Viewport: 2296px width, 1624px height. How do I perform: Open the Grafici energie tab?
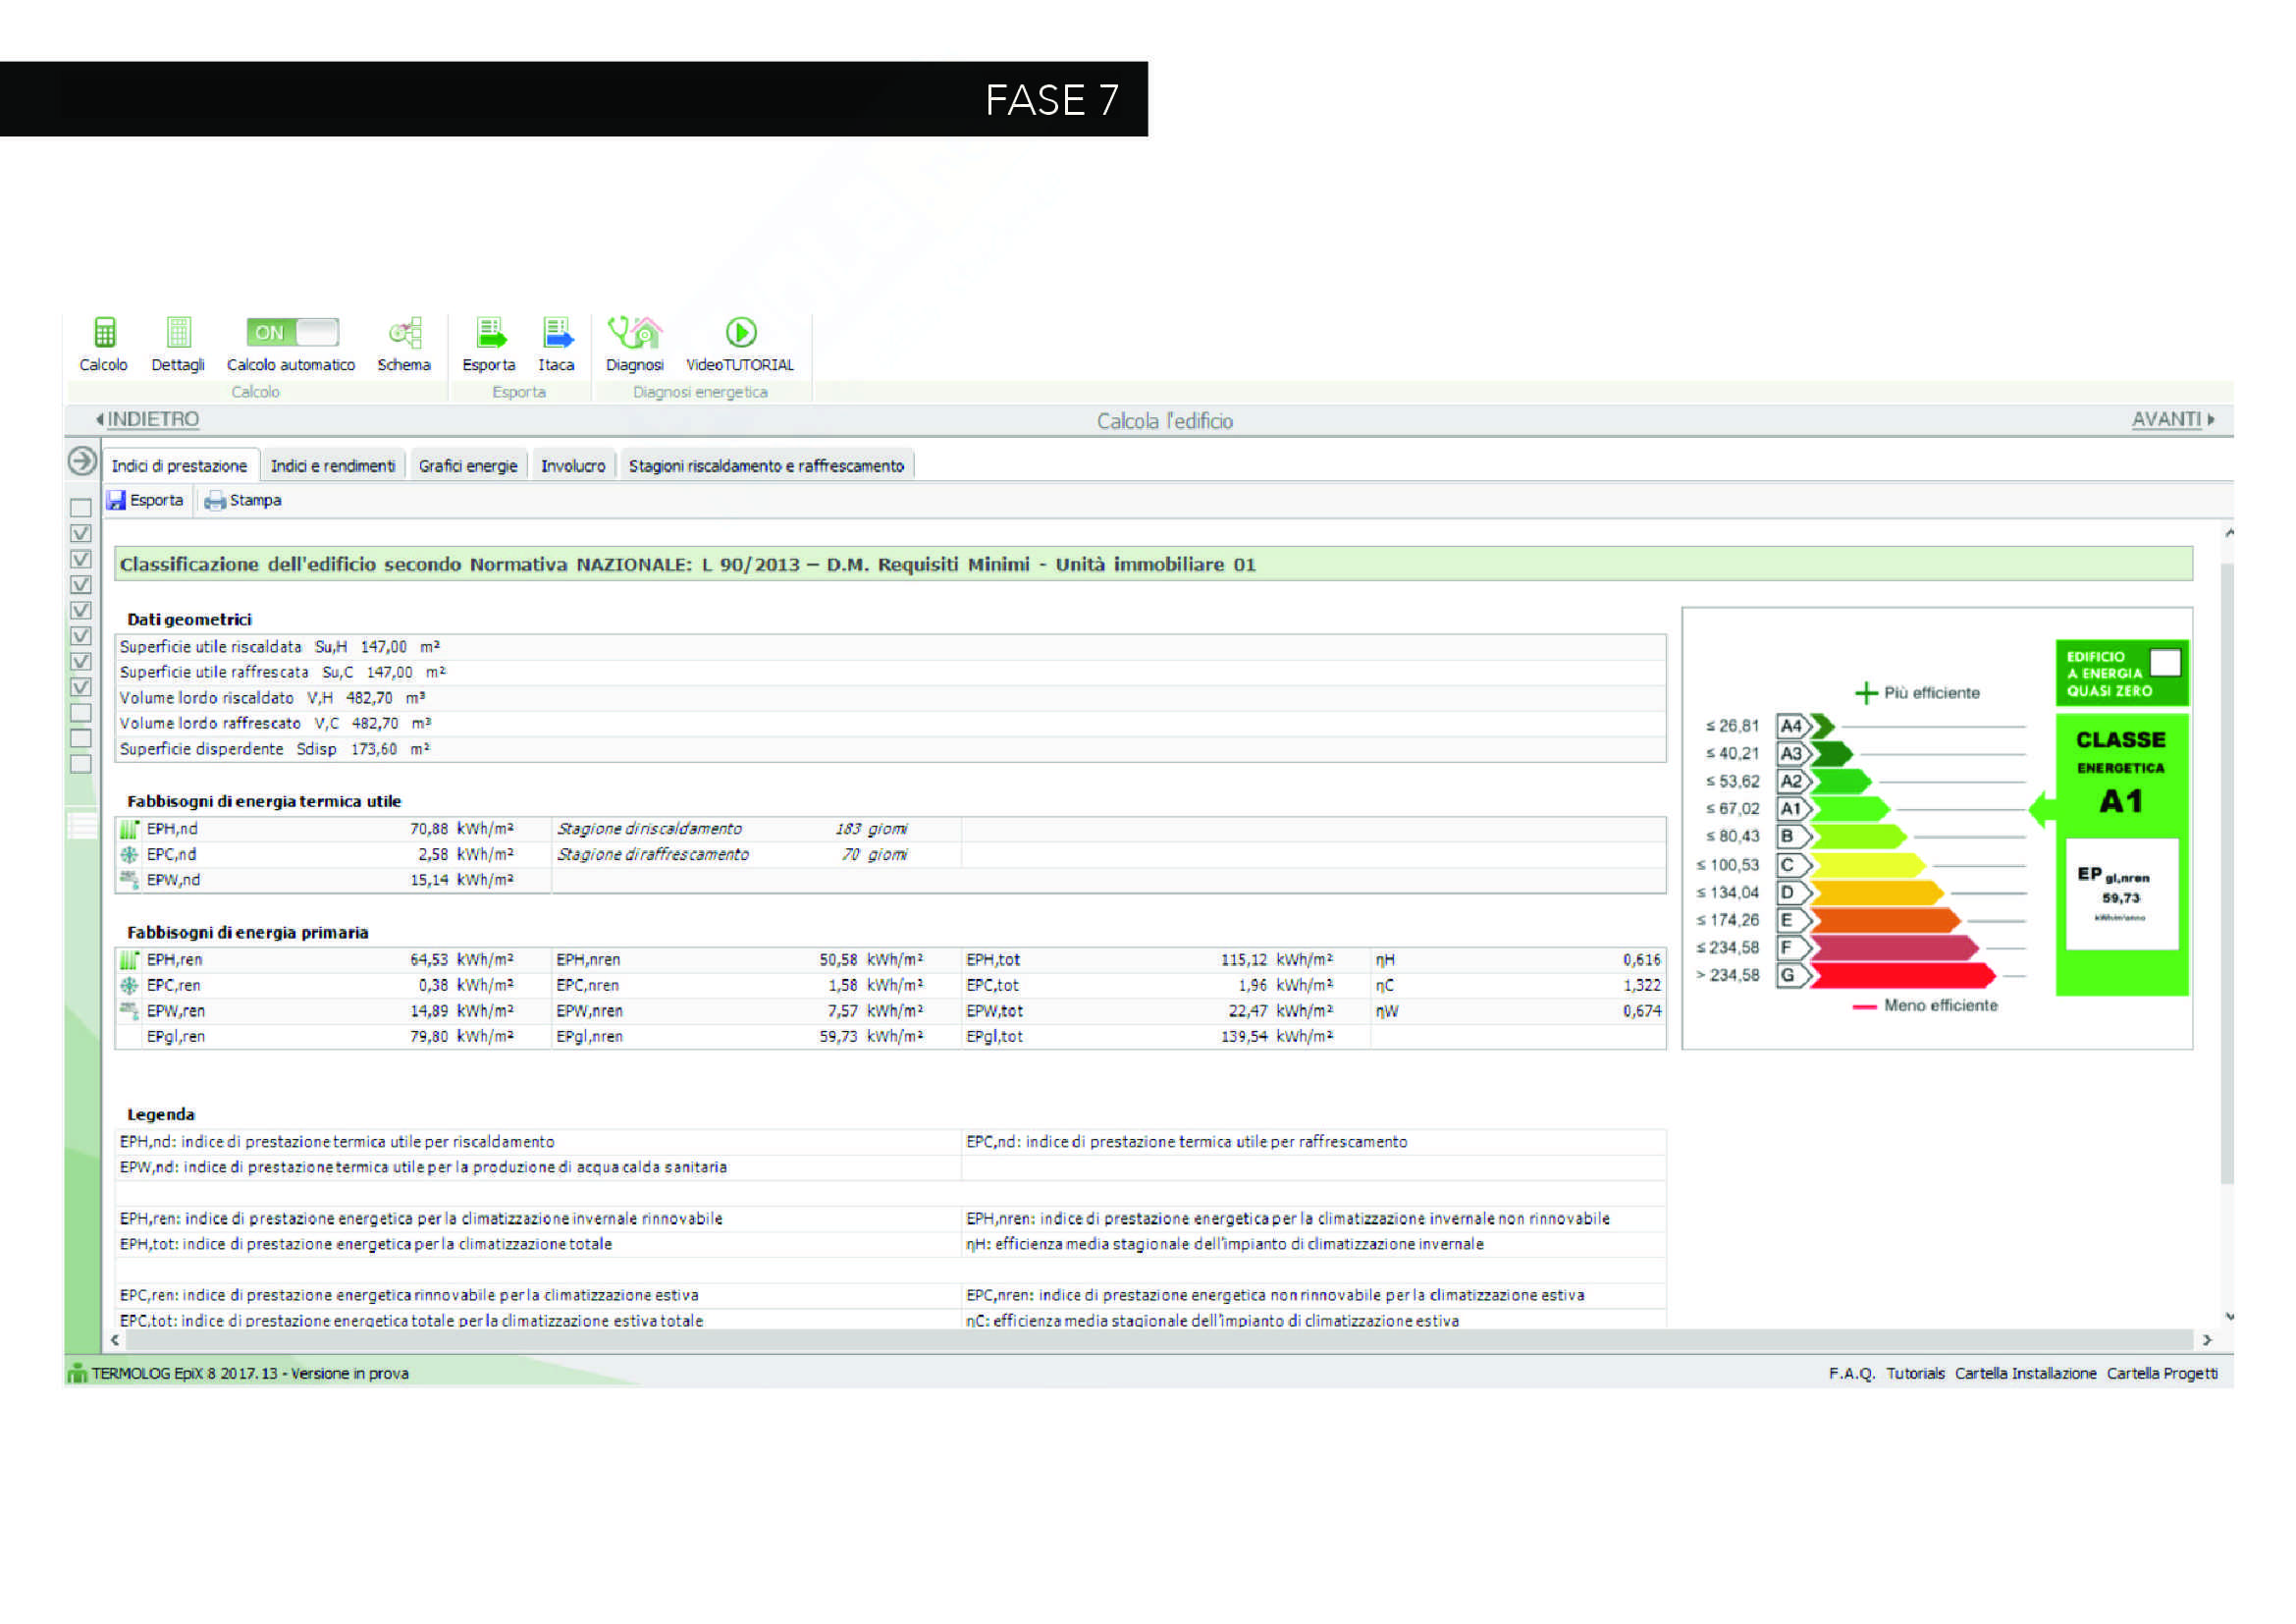[x=468, y=466]
